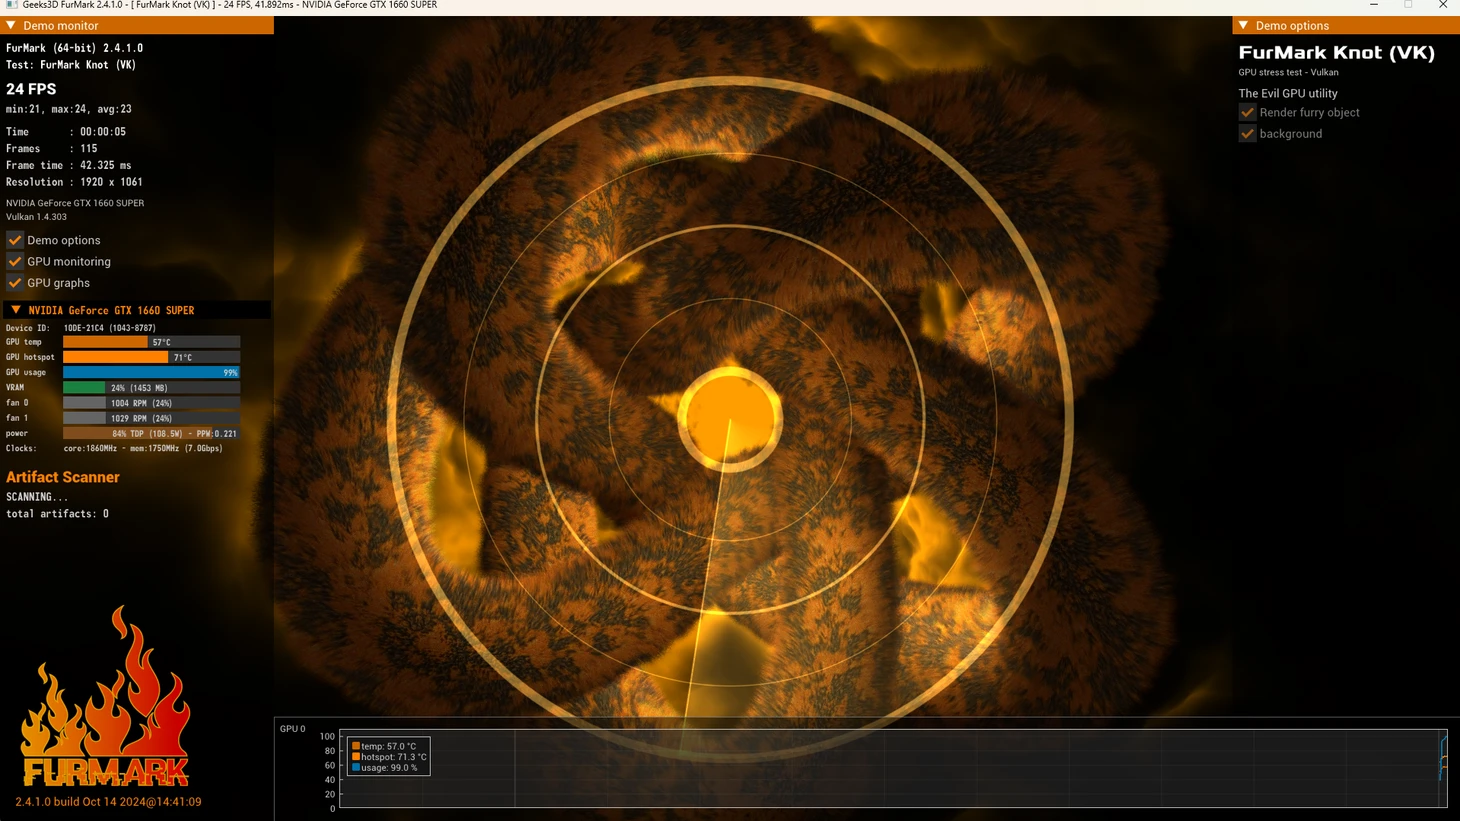
Task: Click the Device ID 10DE-21C4 row
Action: [x=81, y=328]
